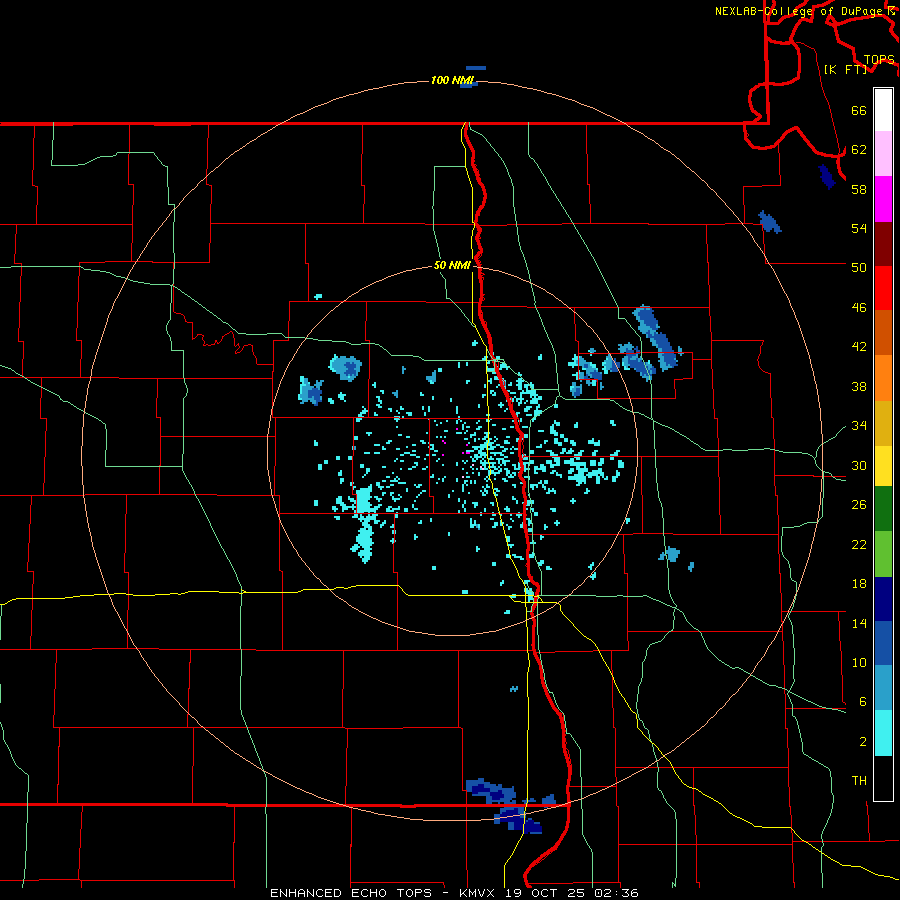Click the legend value 38
Image resolution: width=900 pixels, height=900 pixels.
859,386
